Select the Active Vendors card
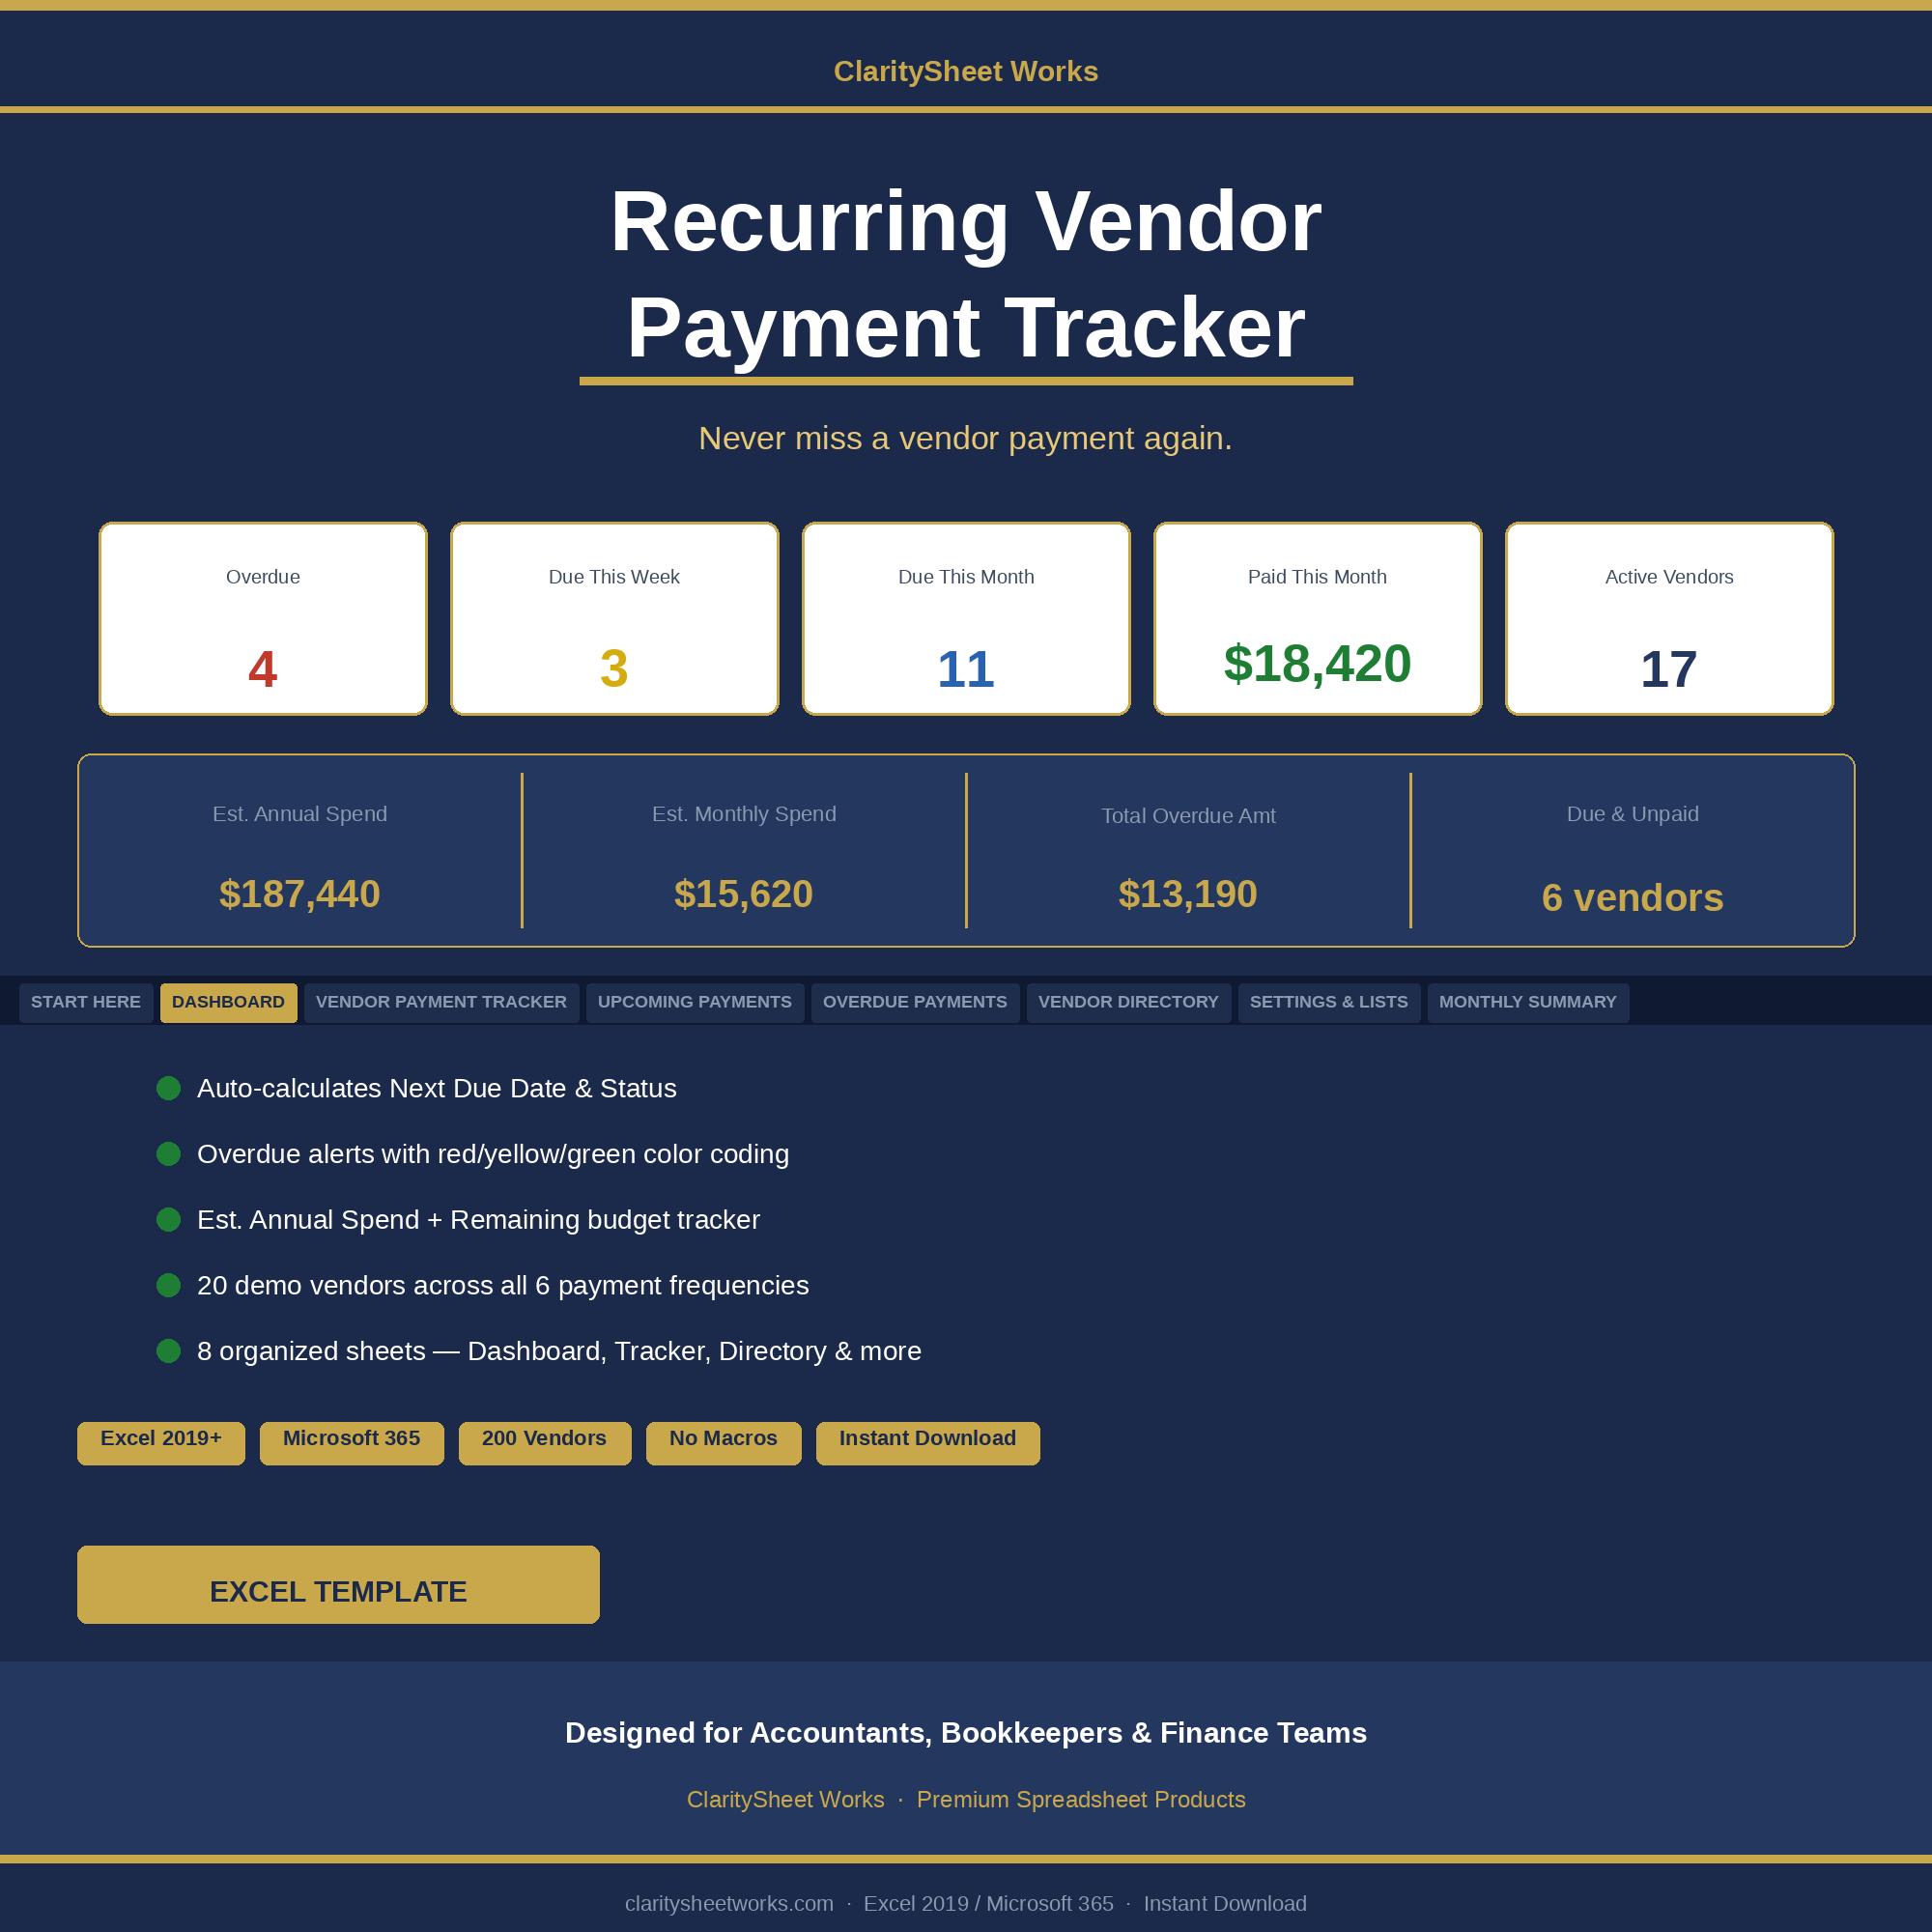 [1669, 618]
